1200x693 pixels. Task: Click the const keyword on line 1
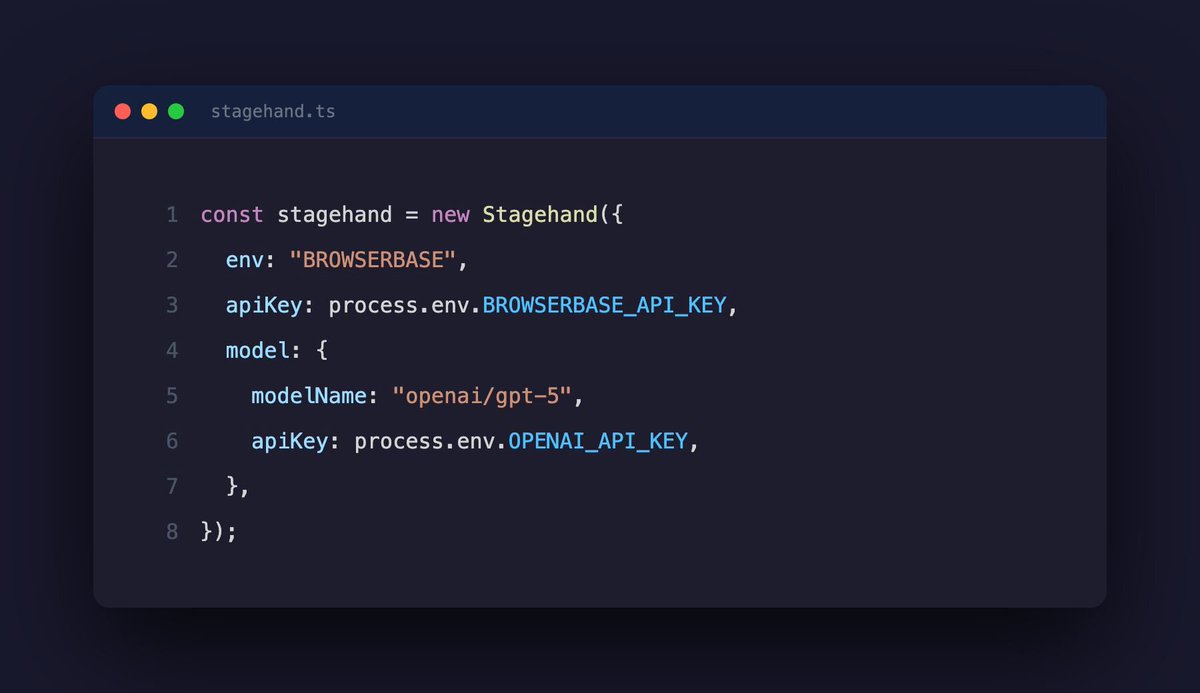pos(232,215)
